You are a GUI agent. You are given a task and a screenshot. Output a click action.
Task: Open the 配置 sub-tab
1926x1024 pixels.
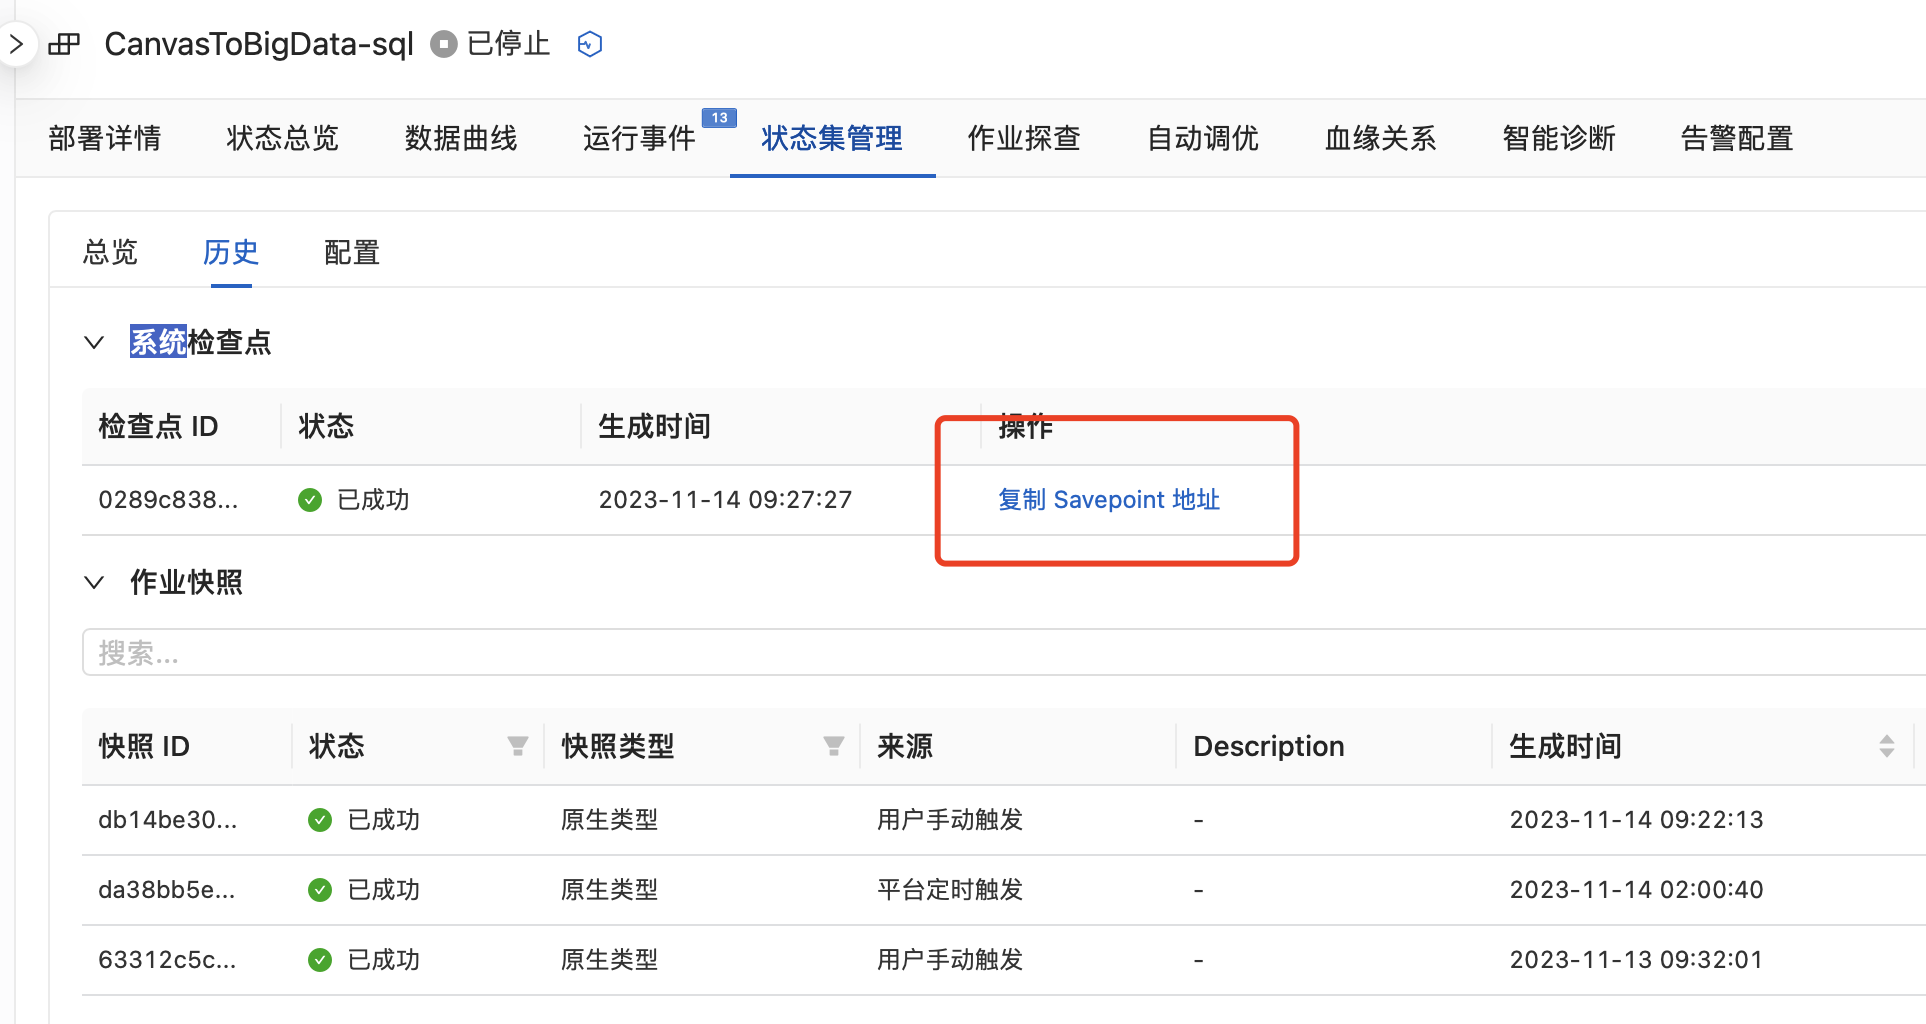tap(352, 252)
